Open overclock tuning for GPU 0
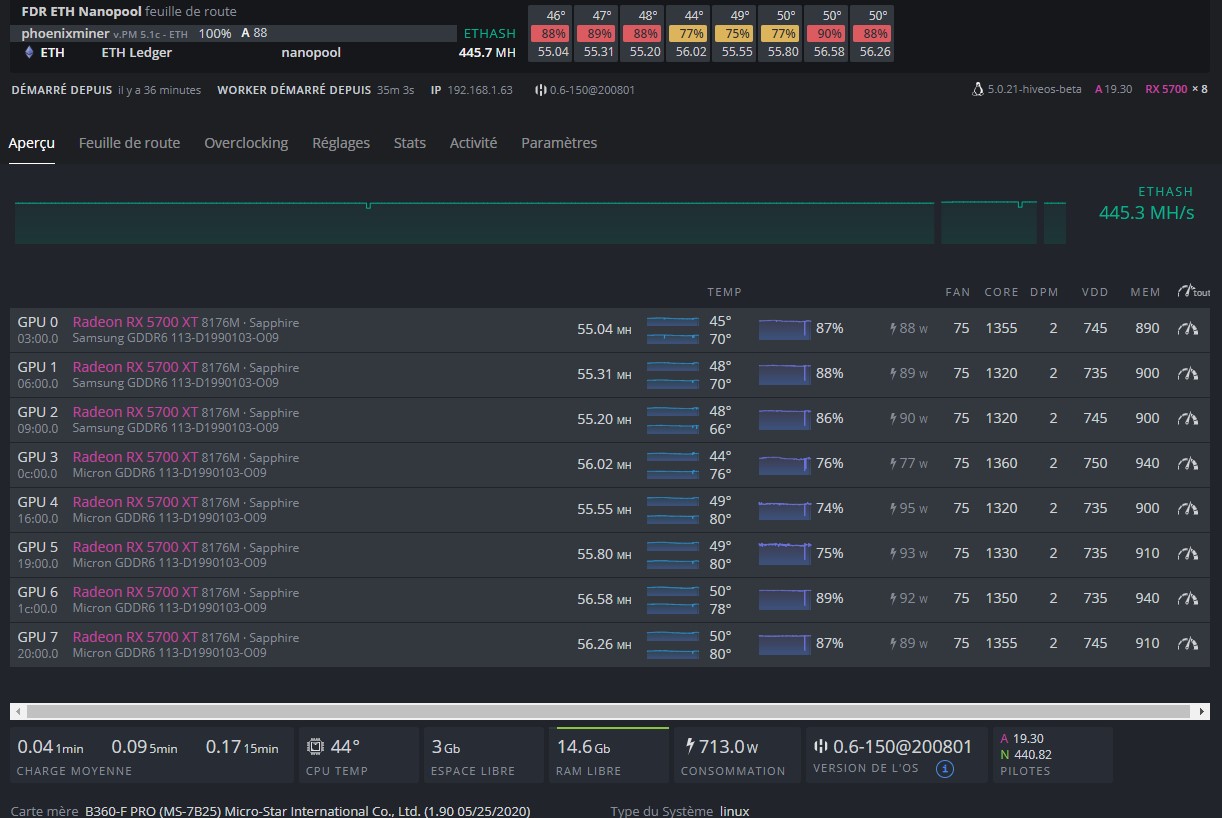The height and width of the screenshot is (818, 1222). click(x=1188, y=328)
